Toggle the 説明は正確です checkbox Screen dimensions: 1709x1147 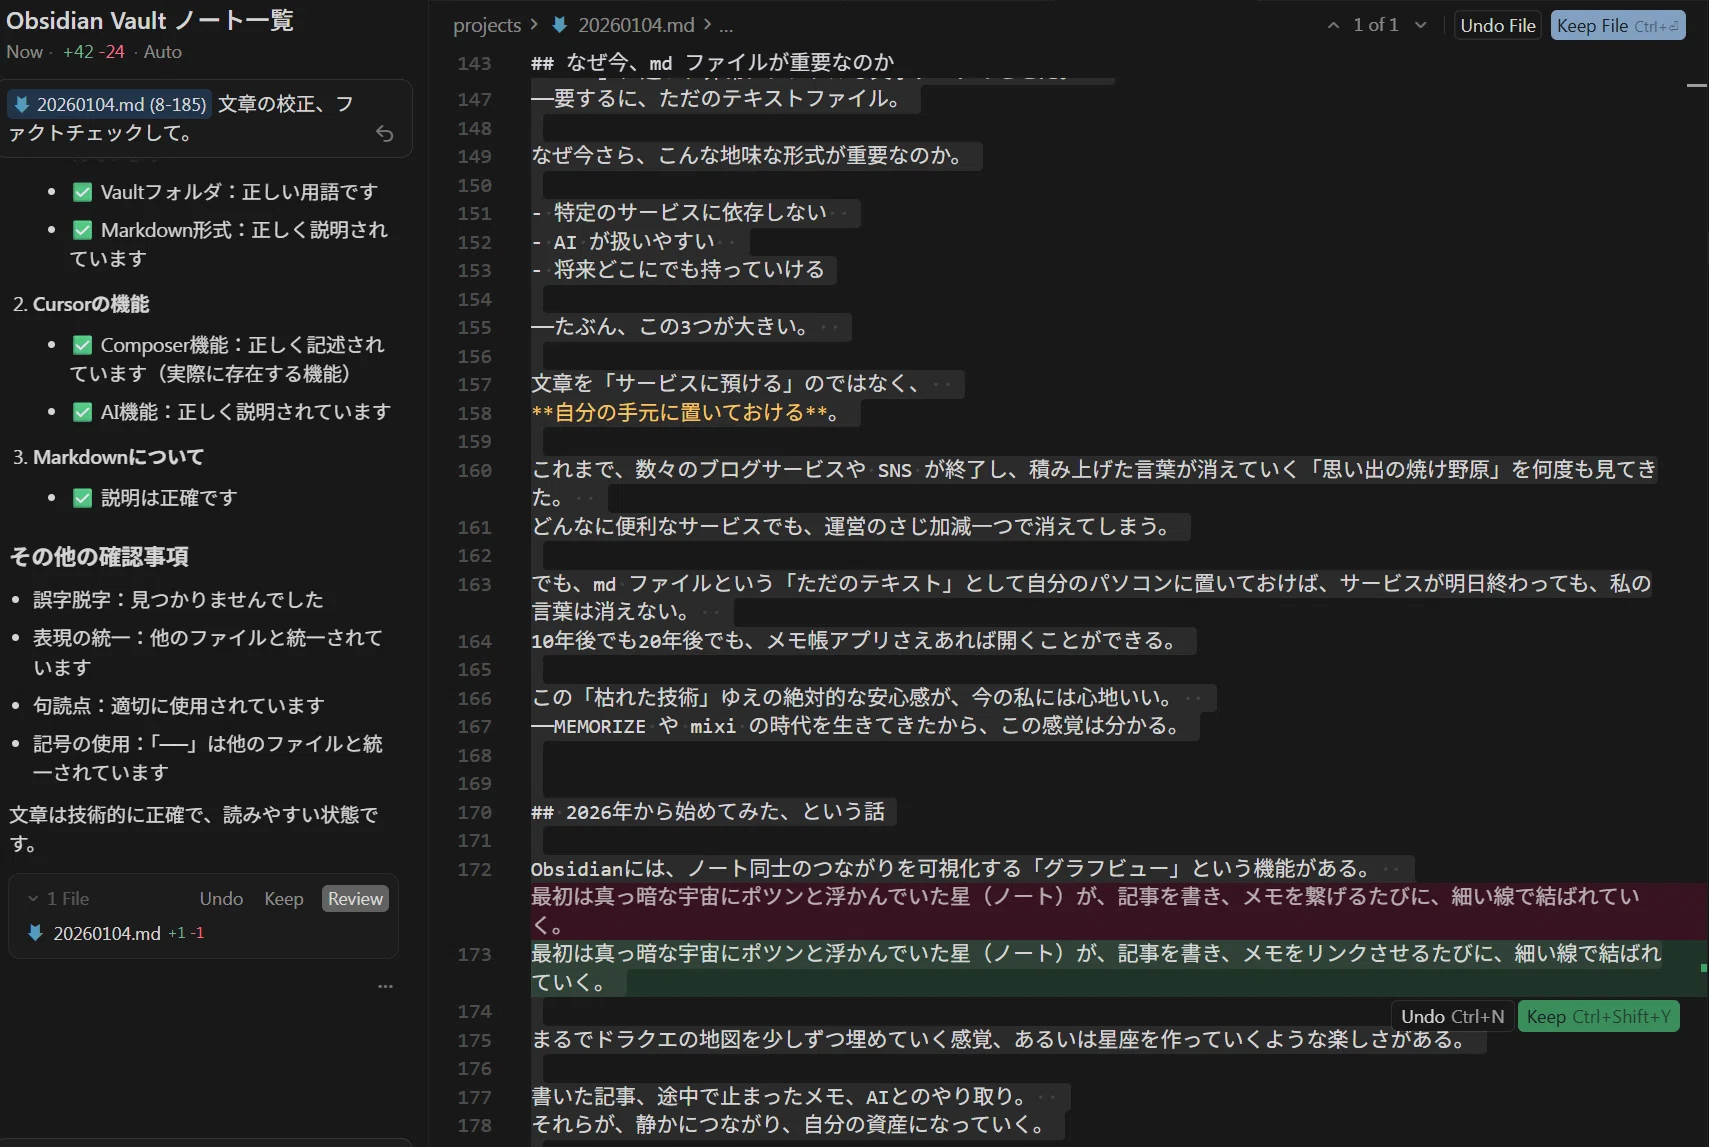[83, 498]
